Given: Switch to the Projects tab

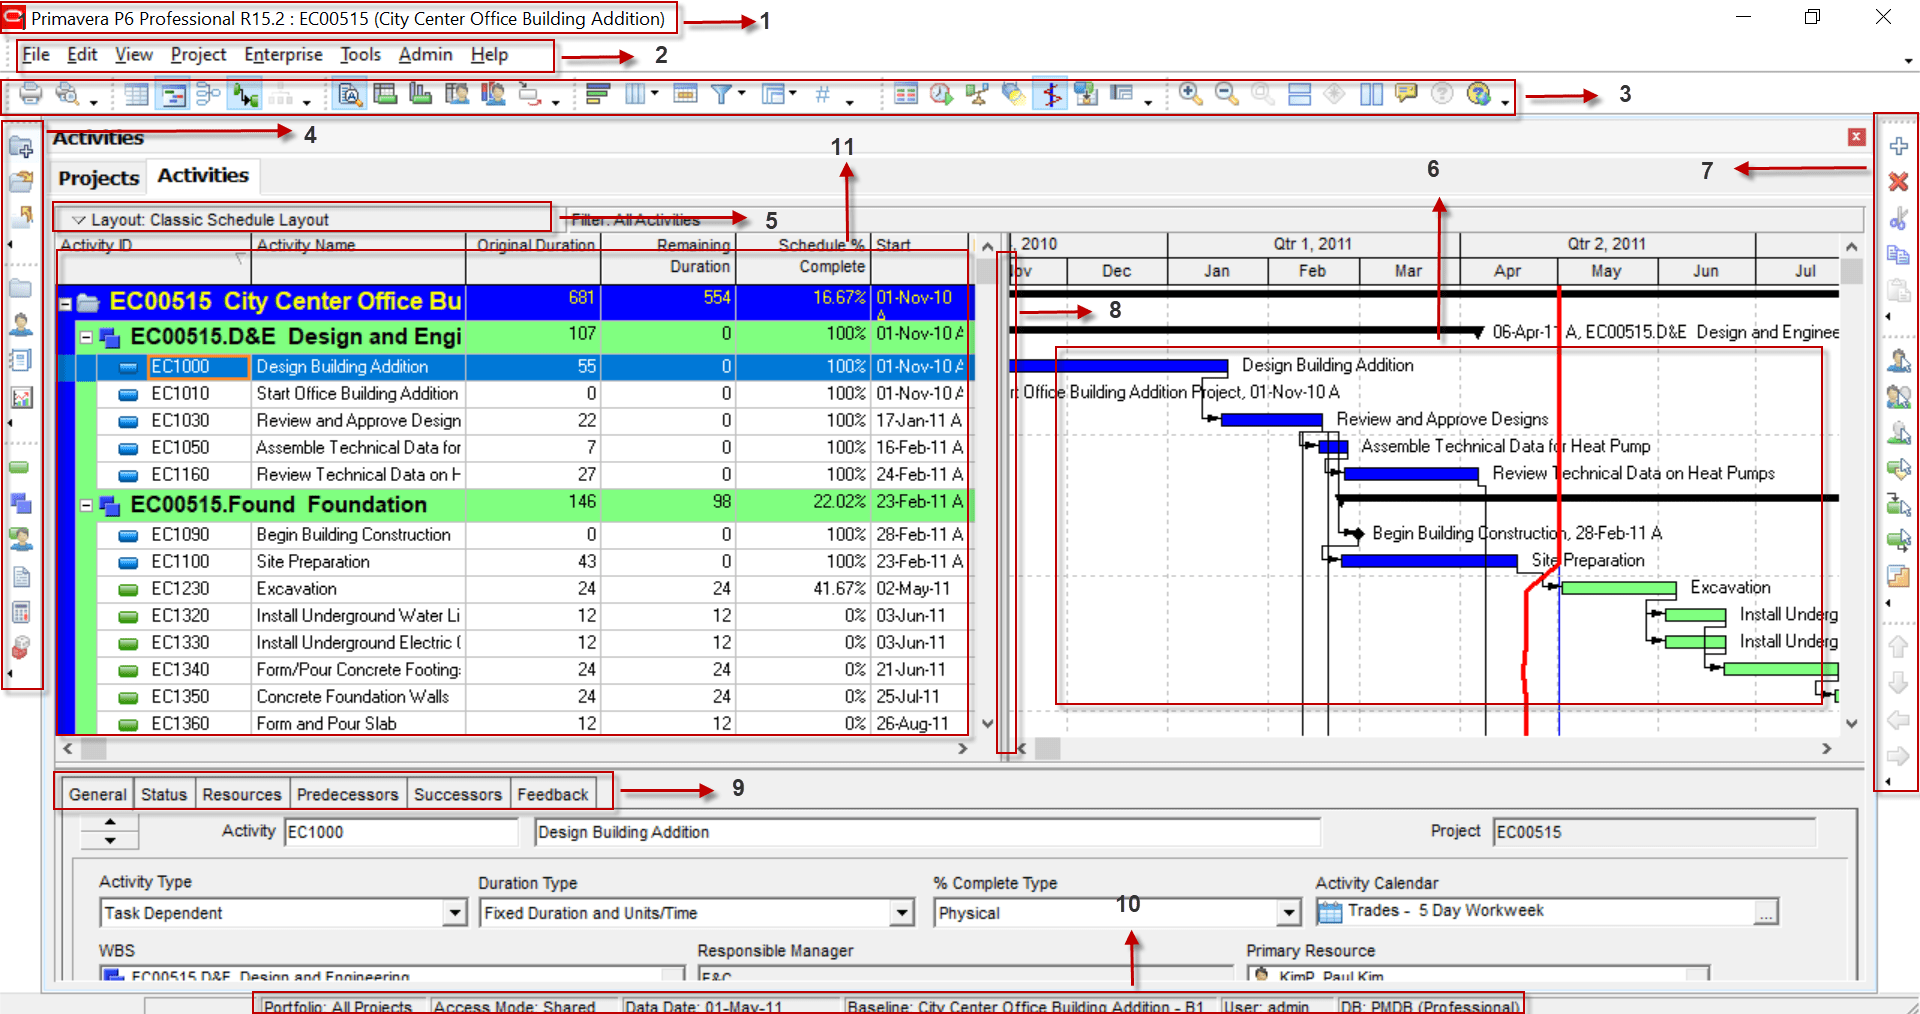Looking at the screenshot, I should pyautogui.click(x=98, y=178).
